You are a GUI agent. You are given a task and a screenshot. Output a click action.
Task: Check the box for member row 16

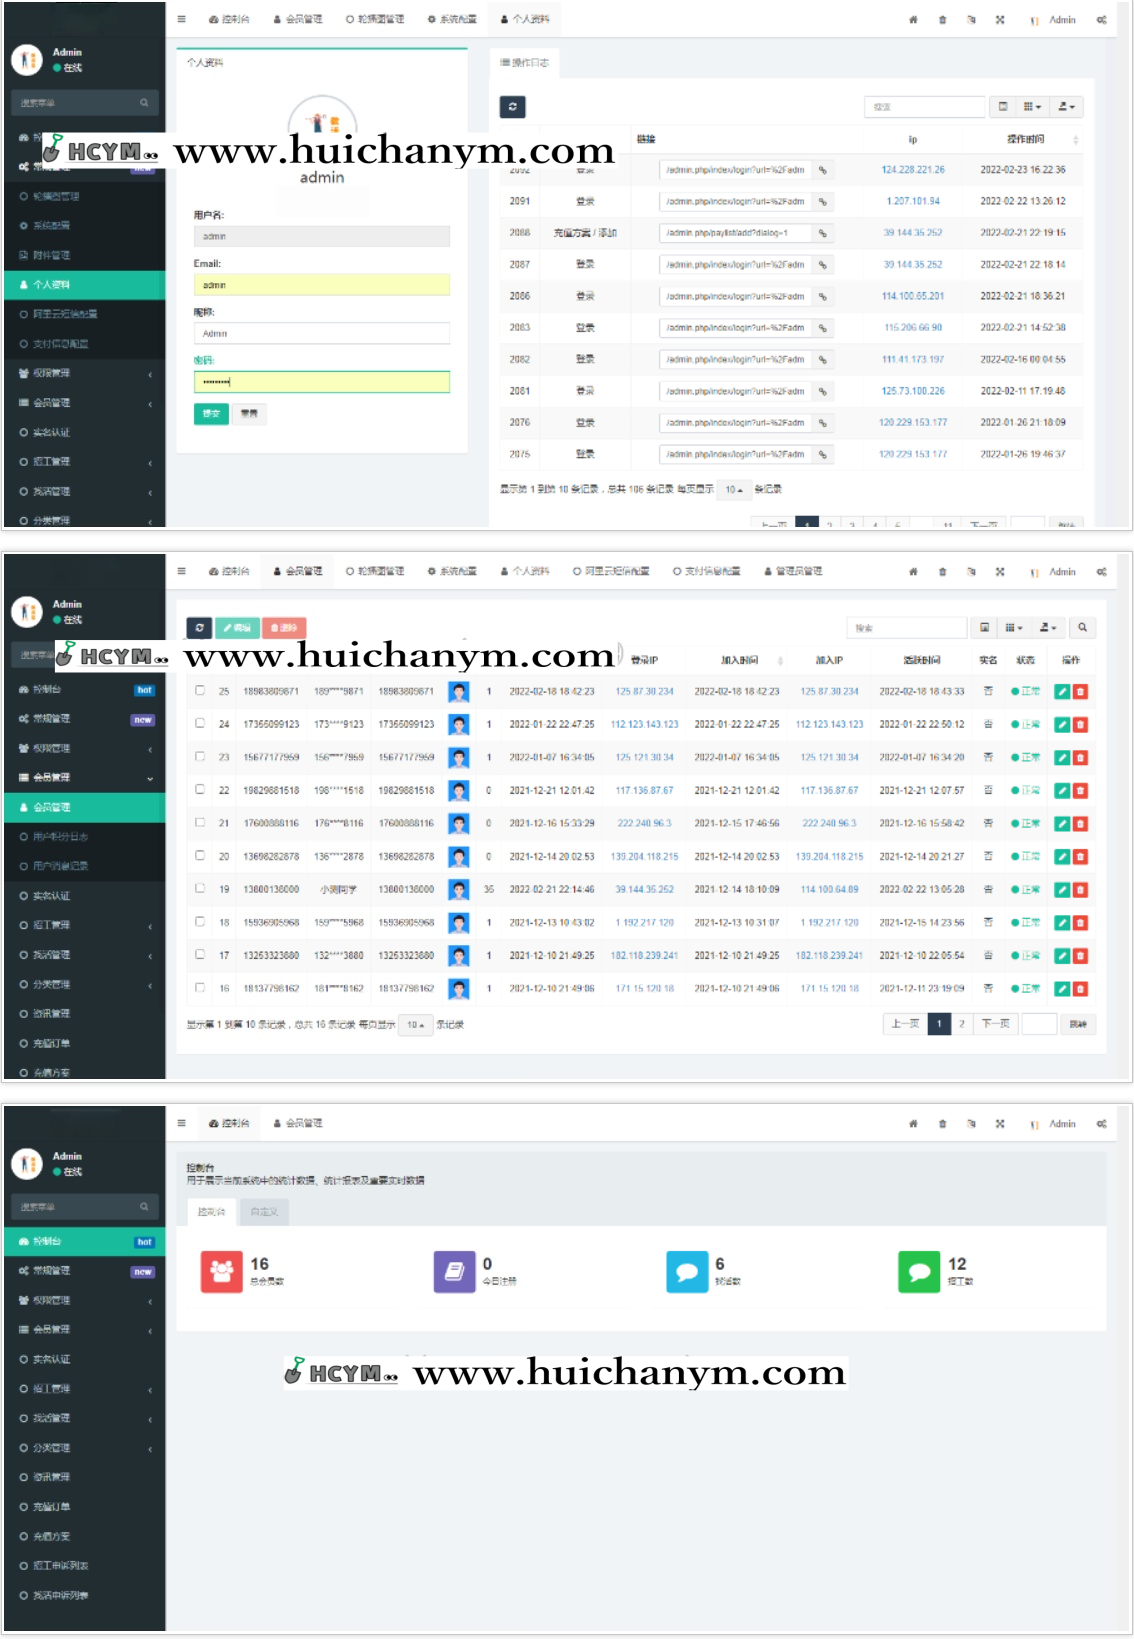point(200,987)
